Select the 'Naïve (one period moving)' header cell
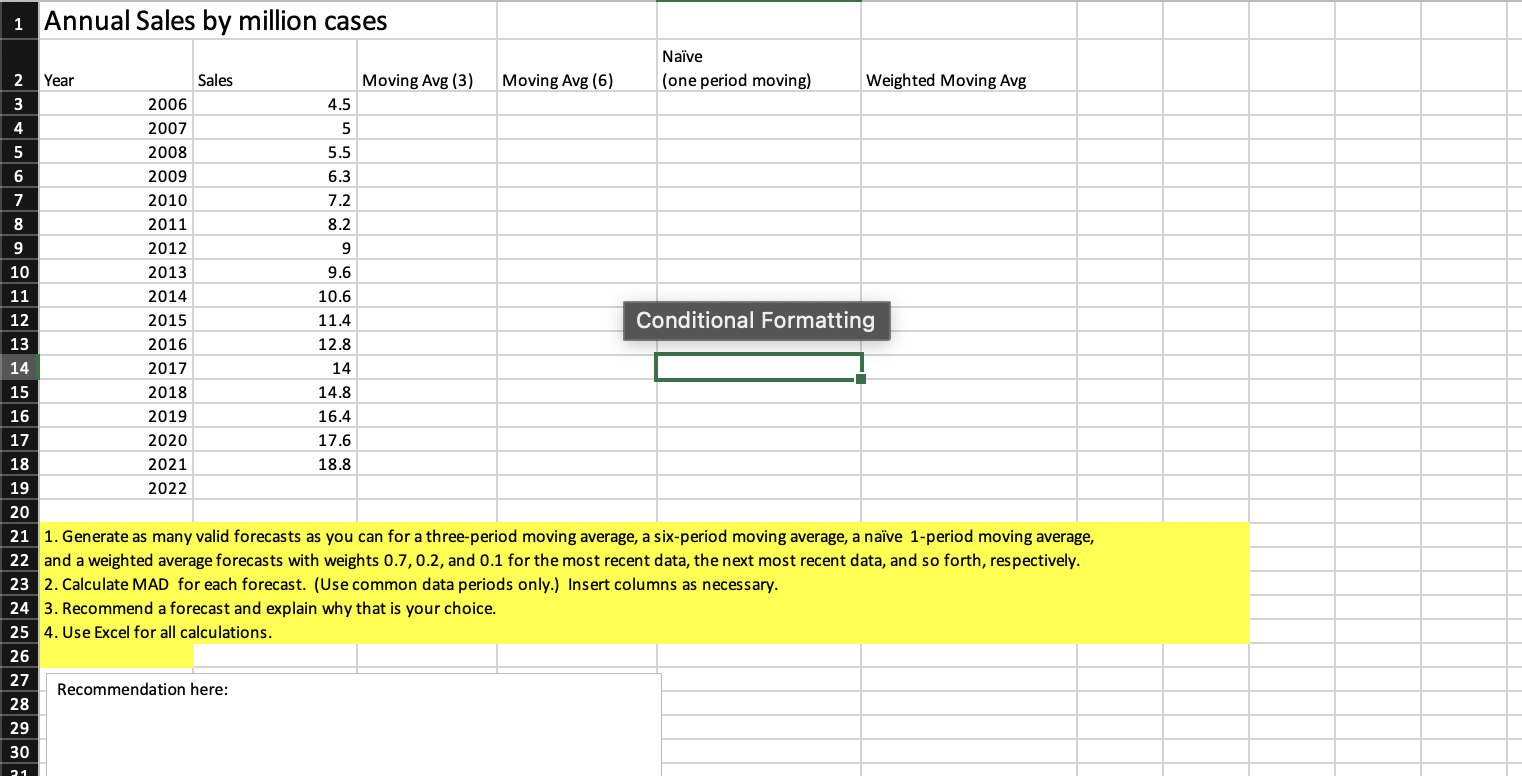Image resolution: width=1522 pixels, height=776 pixels. click(758, 67)
